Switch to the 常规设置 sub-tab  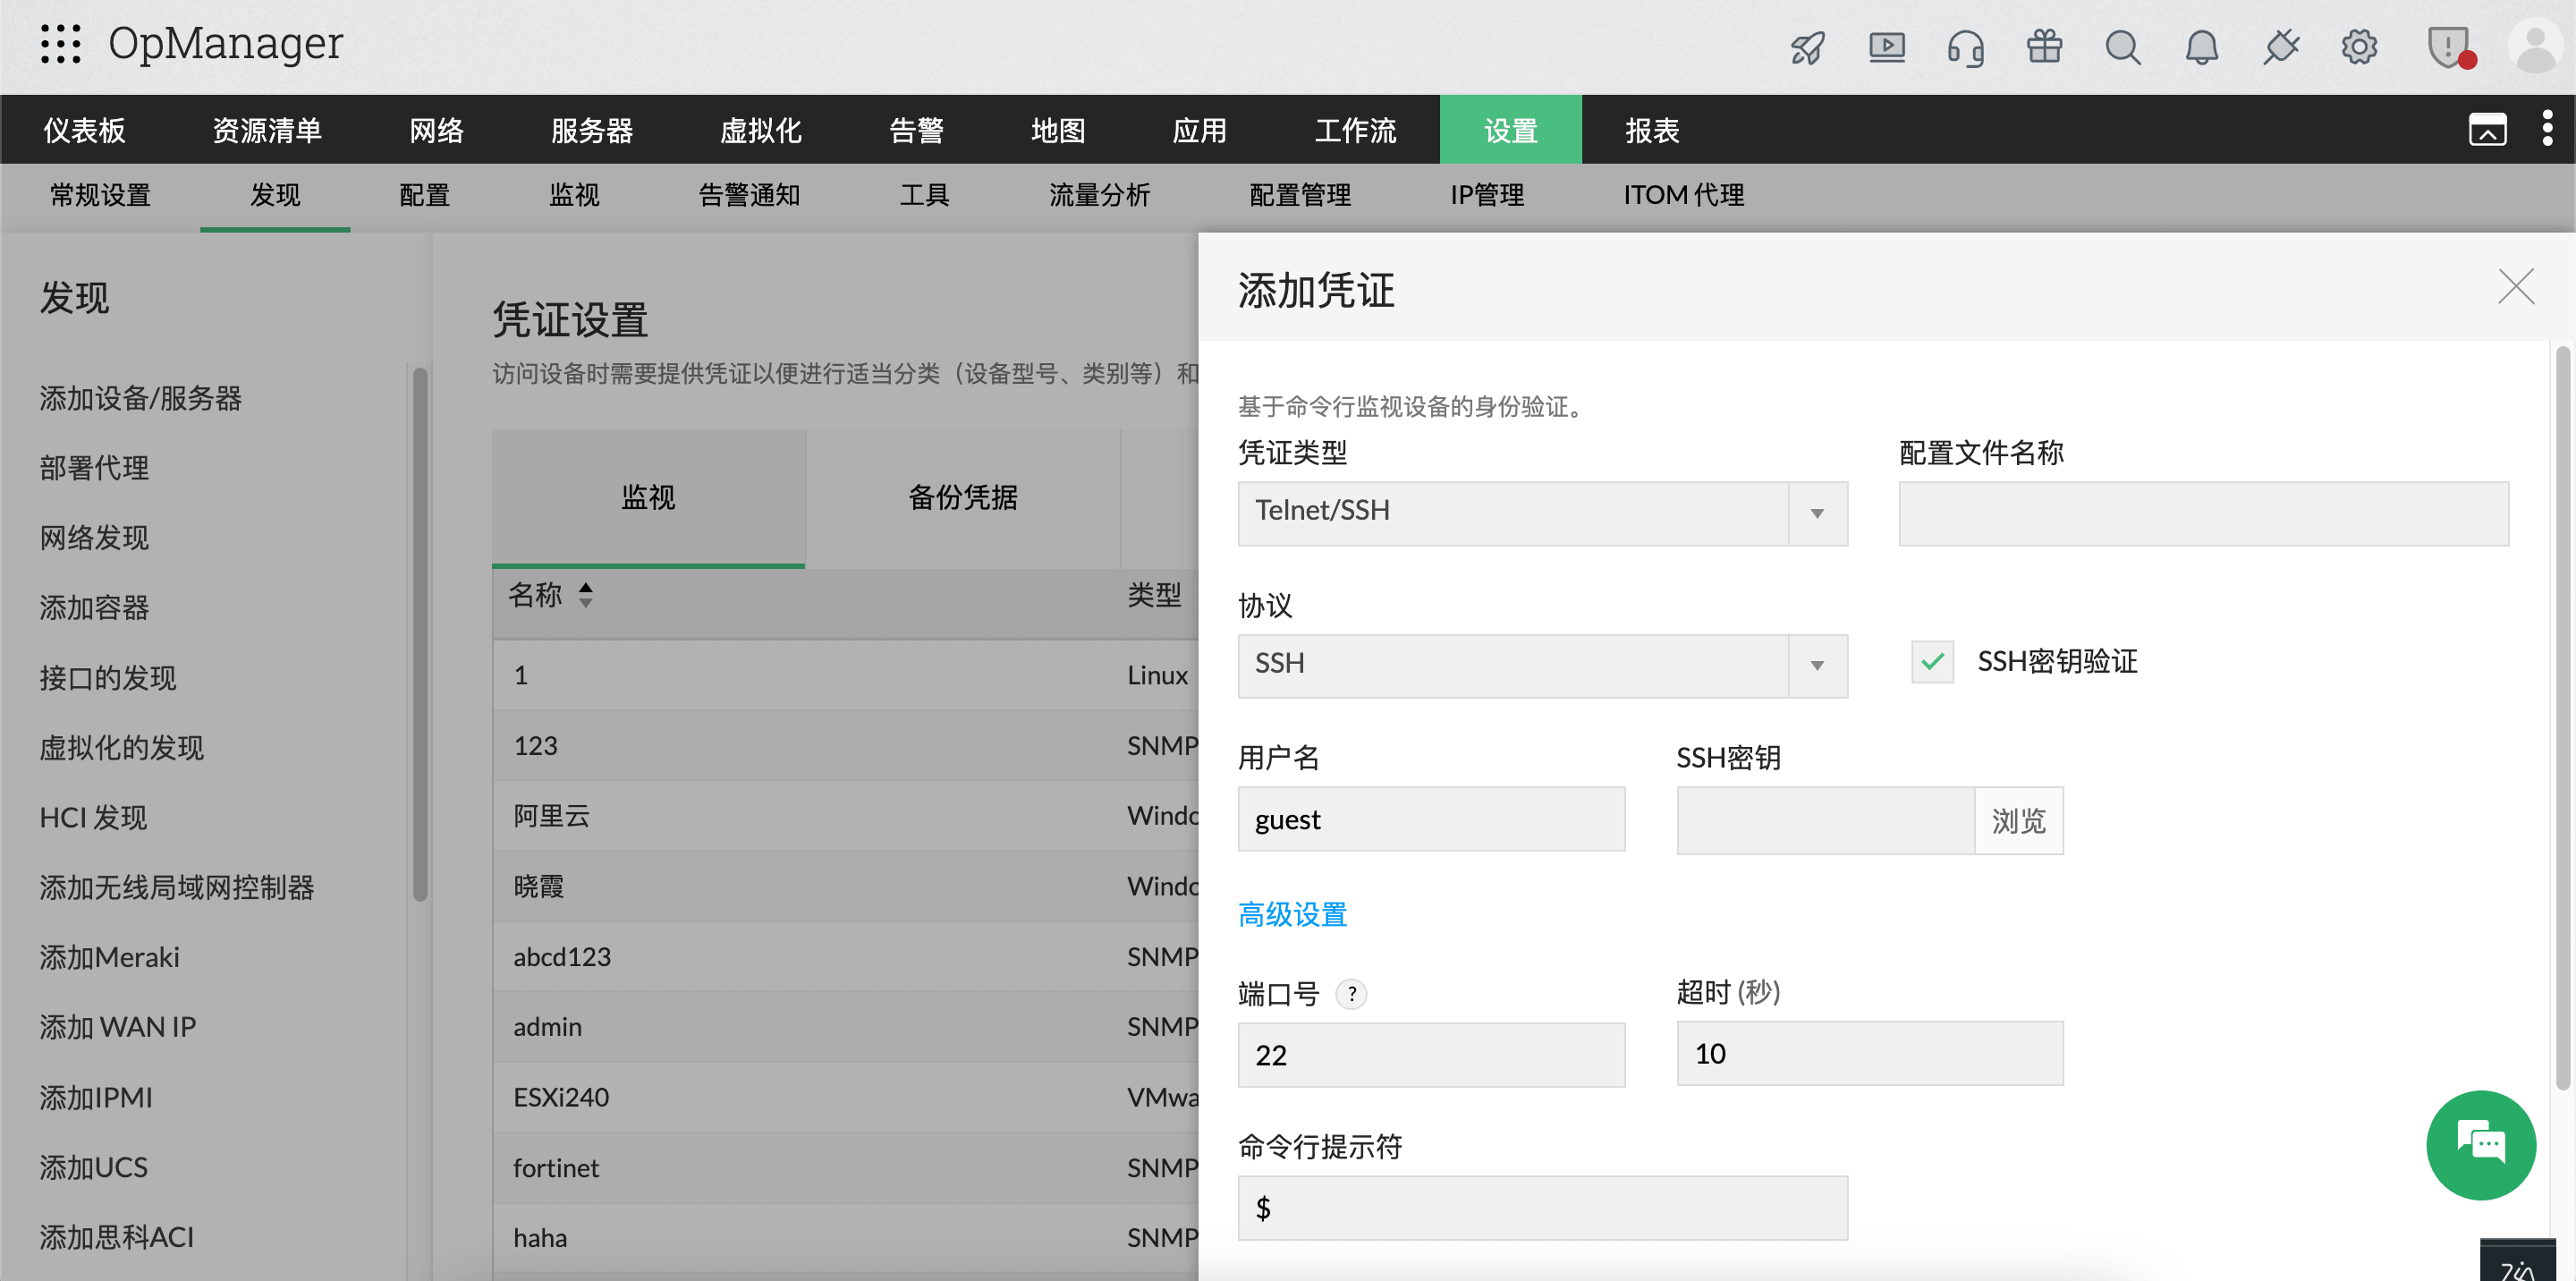100,195
